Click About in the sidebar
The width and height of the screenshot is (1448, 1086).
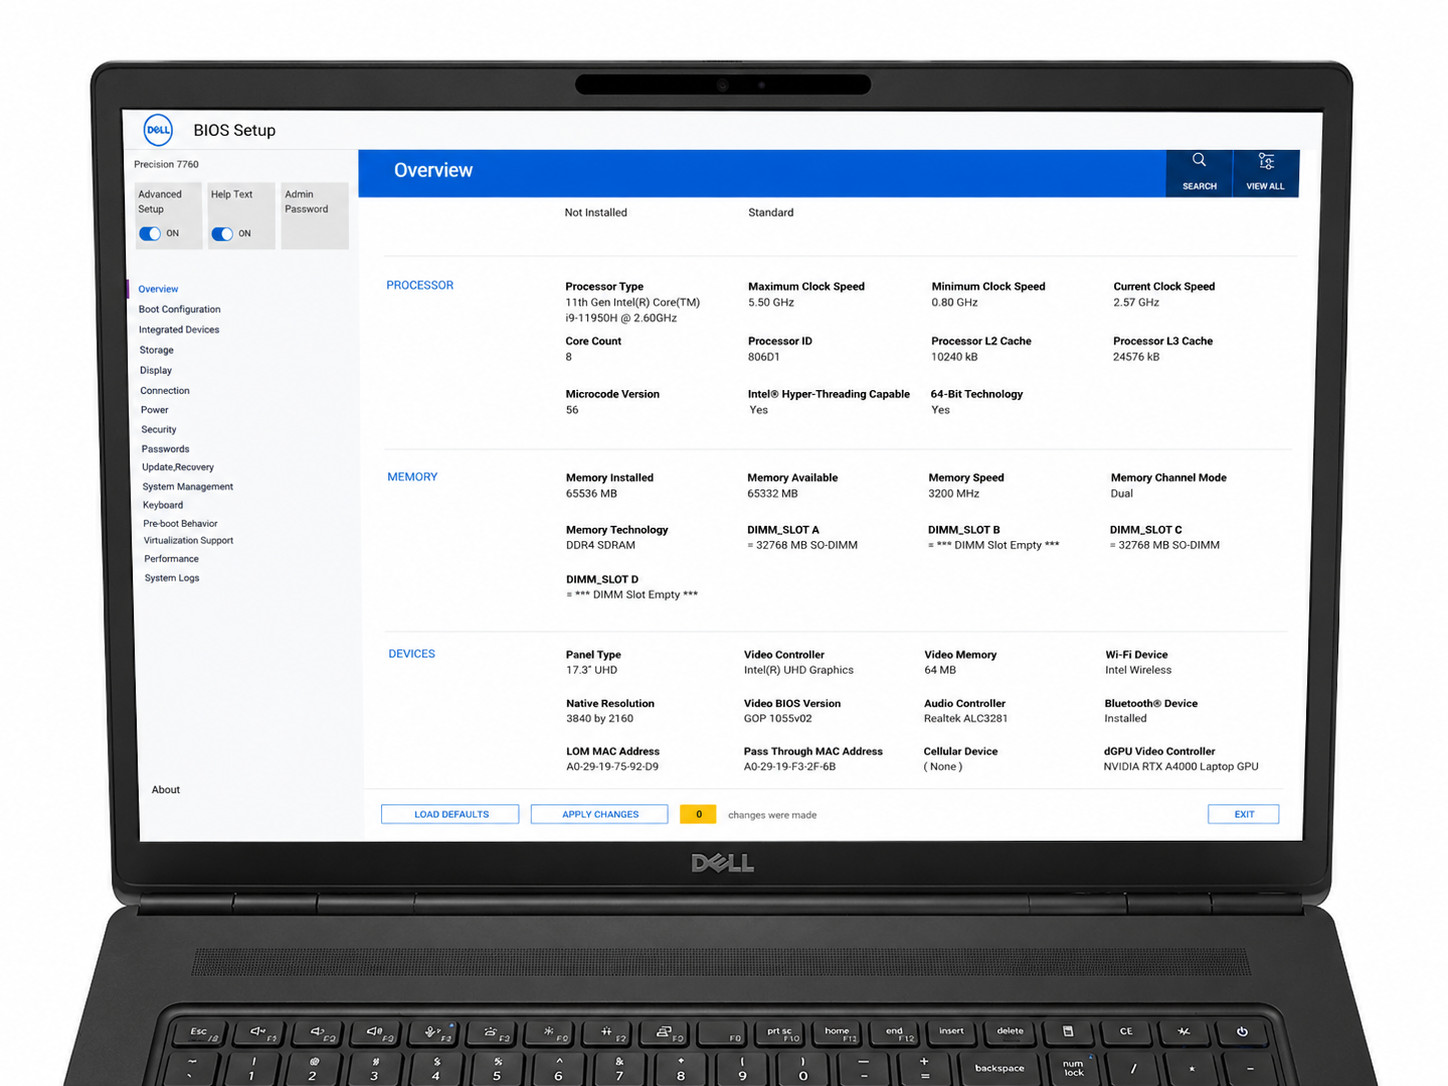point(166,790)
